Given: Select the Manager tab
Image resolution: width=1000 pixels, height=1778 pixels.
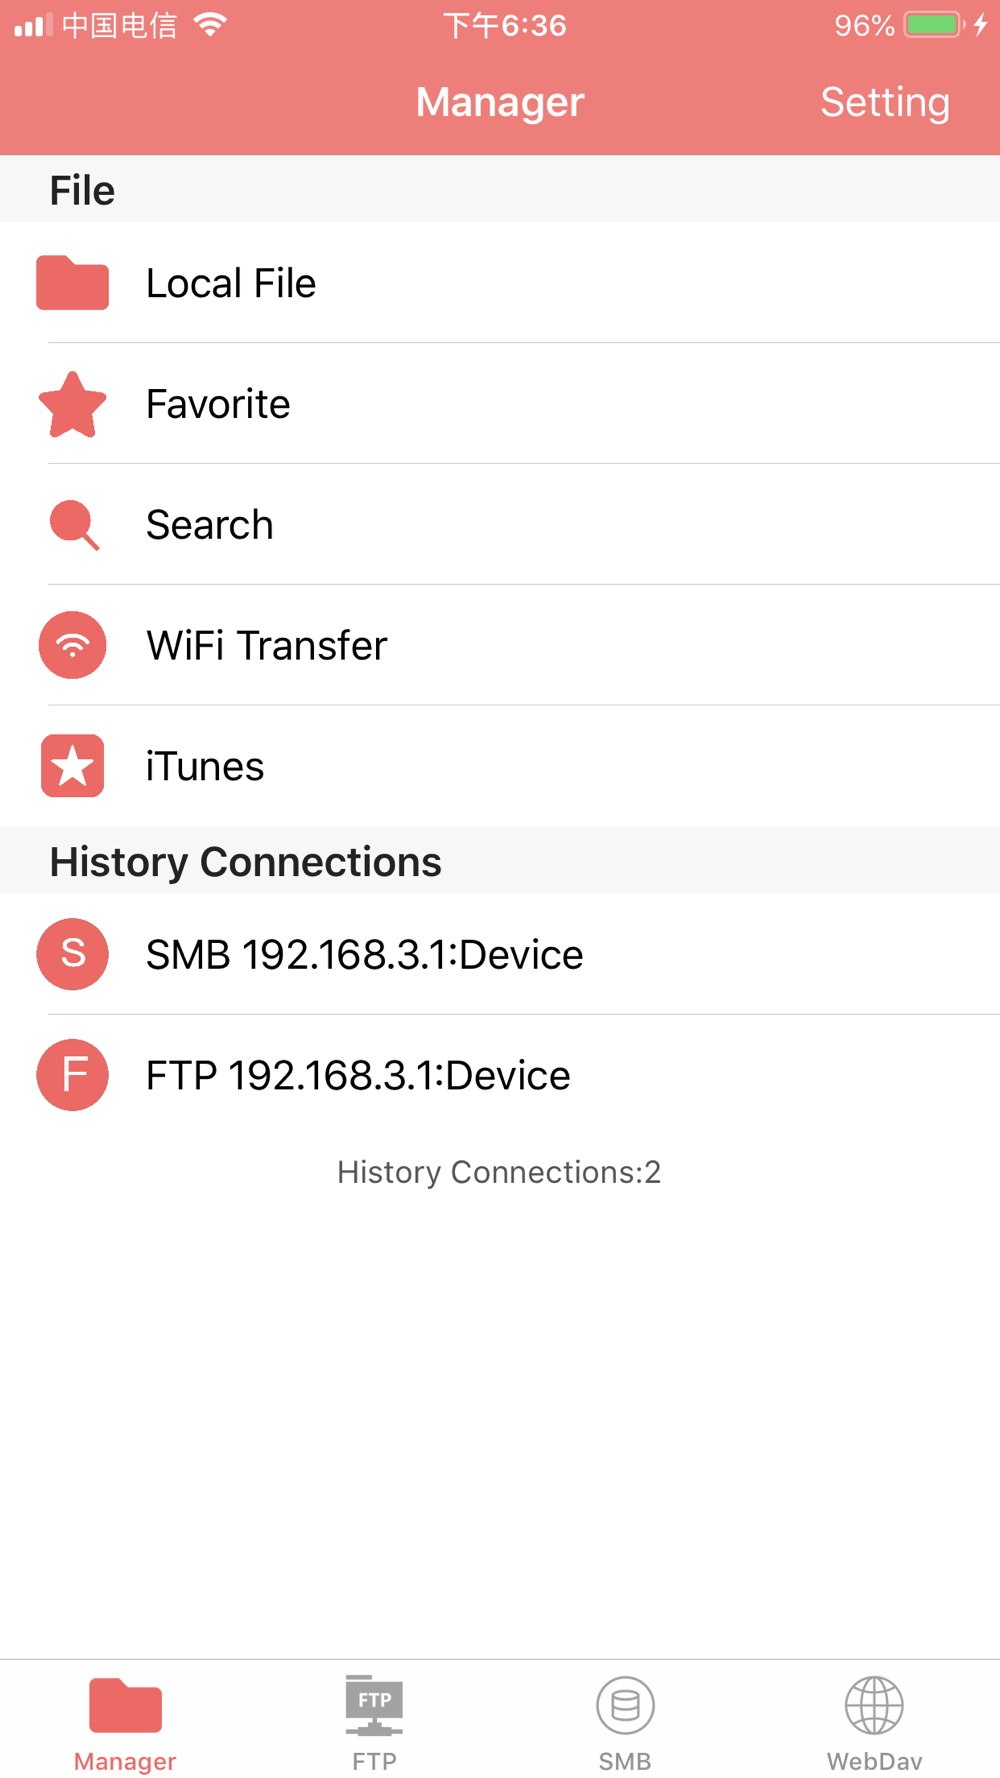Looking at the screenshot, I should tap(125, 1723).
